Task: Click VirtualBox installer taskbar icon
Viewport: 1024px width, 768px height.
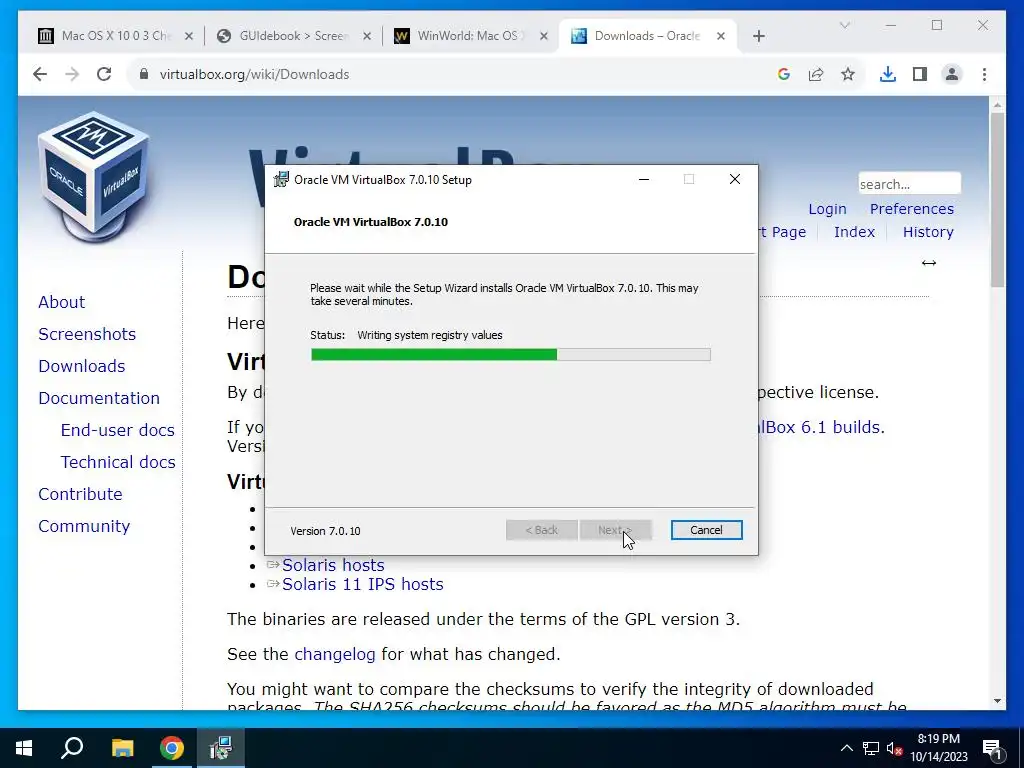Action: [221, 748]
